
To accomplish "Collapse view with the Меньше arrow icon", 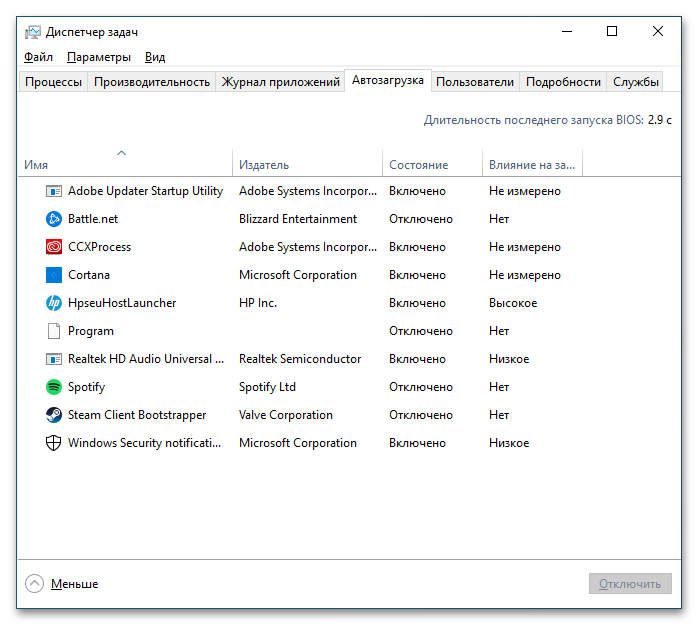I will tap(34, 584).
